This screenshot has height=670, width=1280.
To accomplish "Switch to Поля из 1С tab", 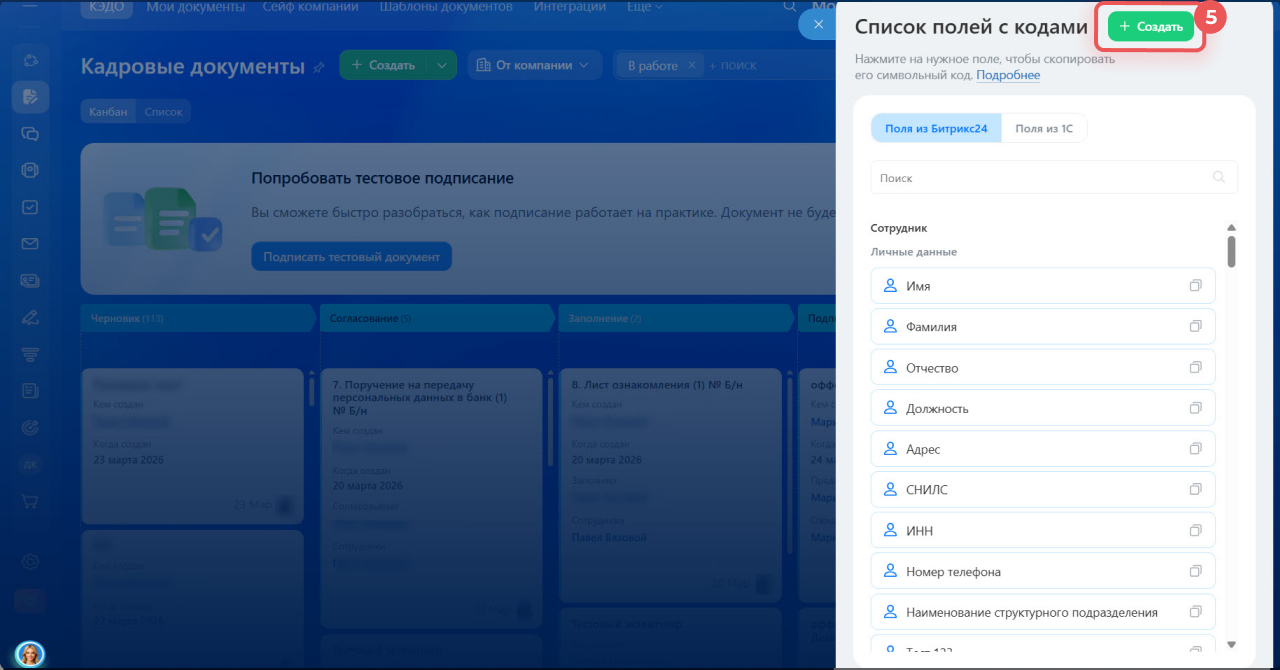I will coord(1044,128).
